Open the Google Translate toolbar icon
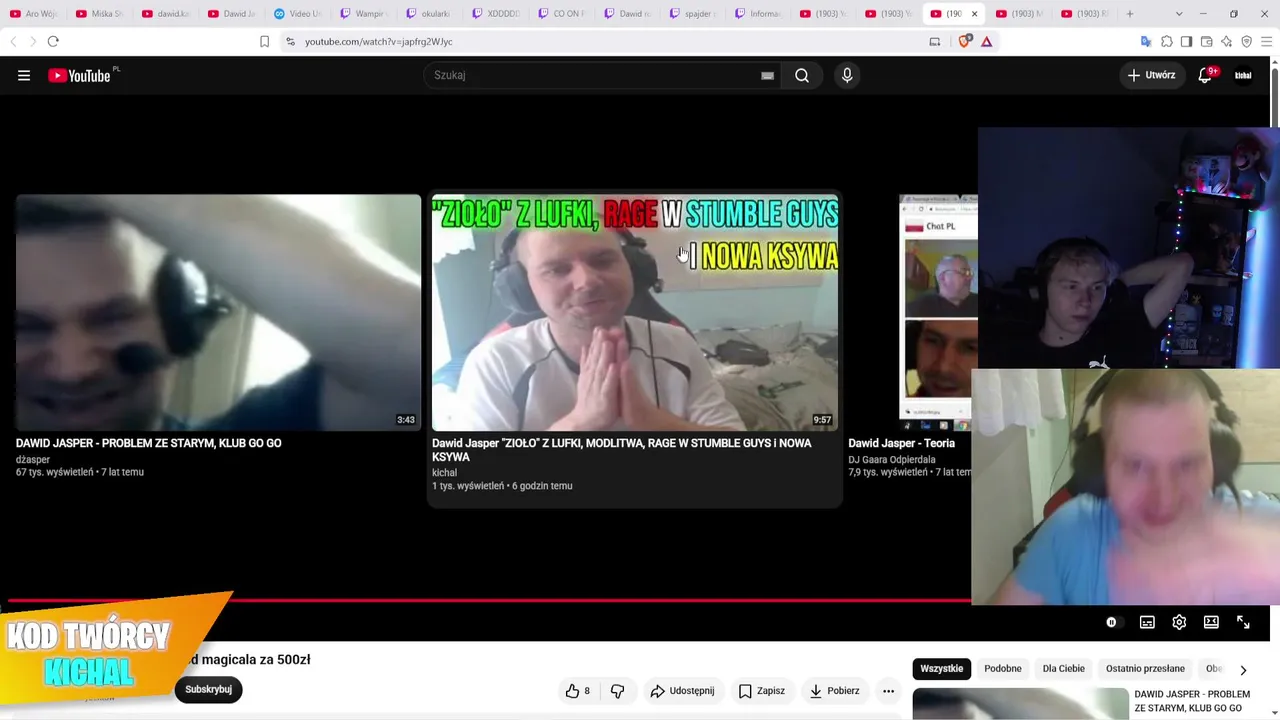The image size is (1280, 720). 1146,41
